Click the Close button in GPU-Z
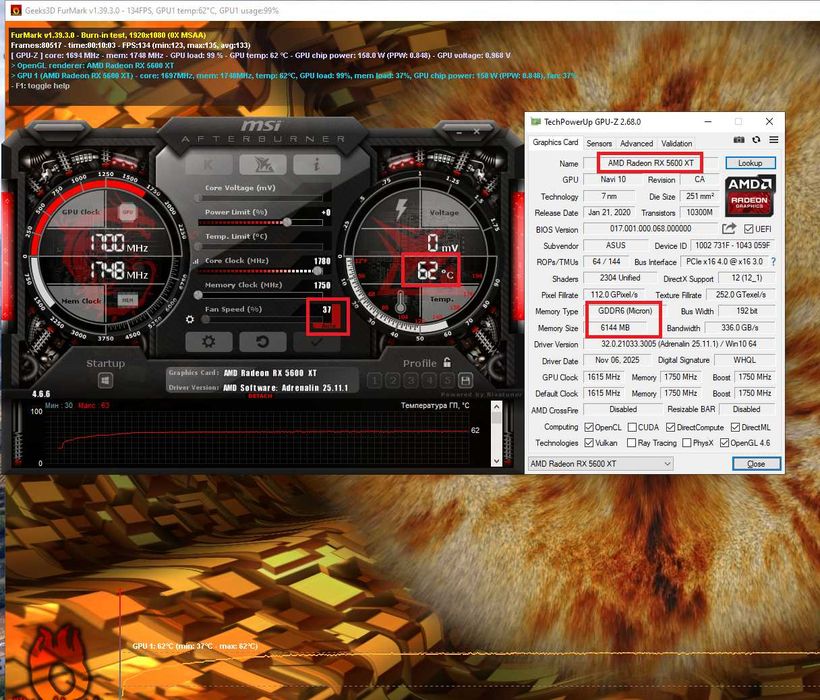This screenshot has width=820, height=700. point(756,464)
